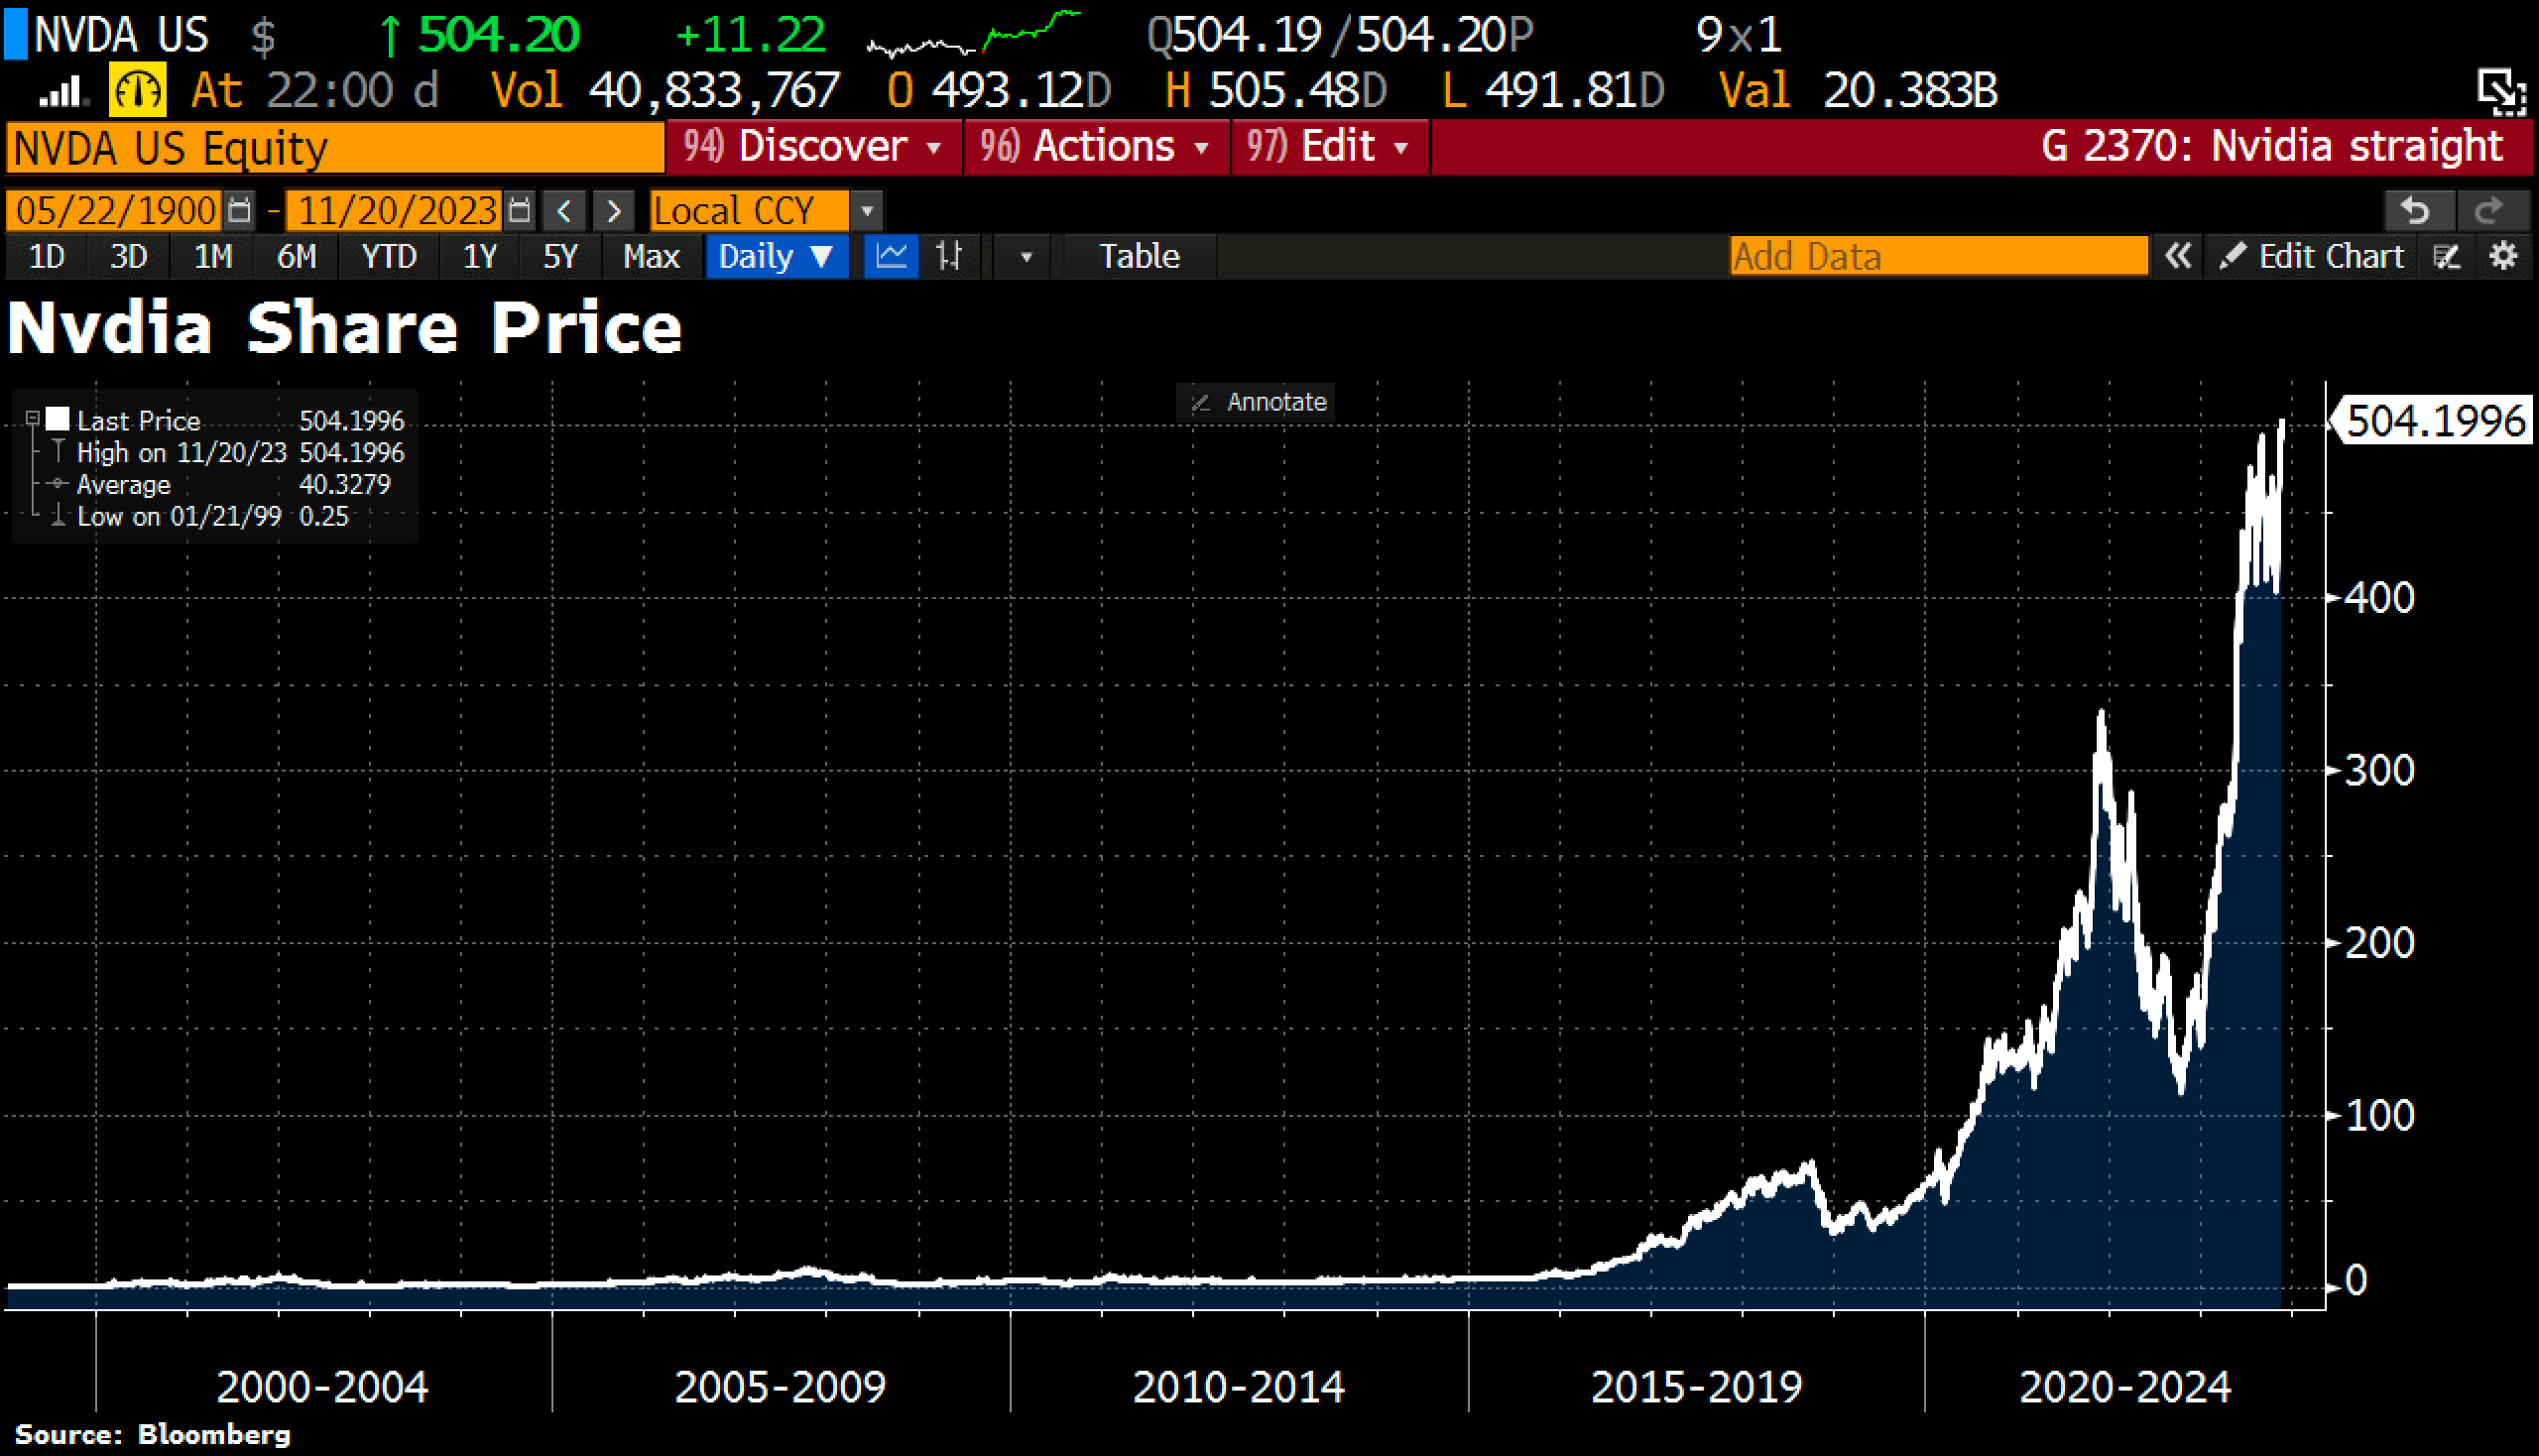Open chart settings gear icon
Image resolution: width=2539 pixels, height=1456 pixels.
2503,256
